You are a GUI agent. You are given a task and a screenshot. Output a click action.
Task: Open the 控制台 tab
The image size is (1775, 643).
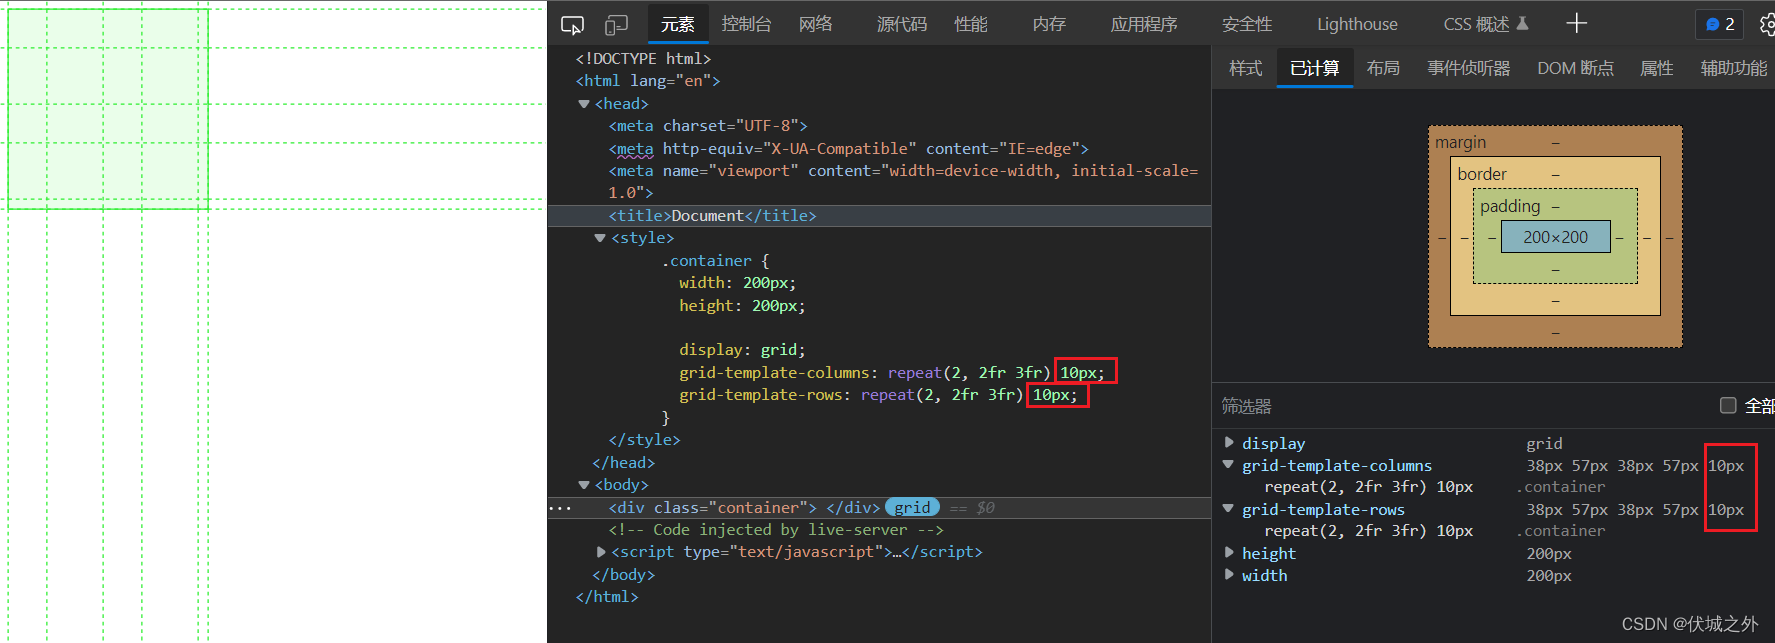coord(746,24)
